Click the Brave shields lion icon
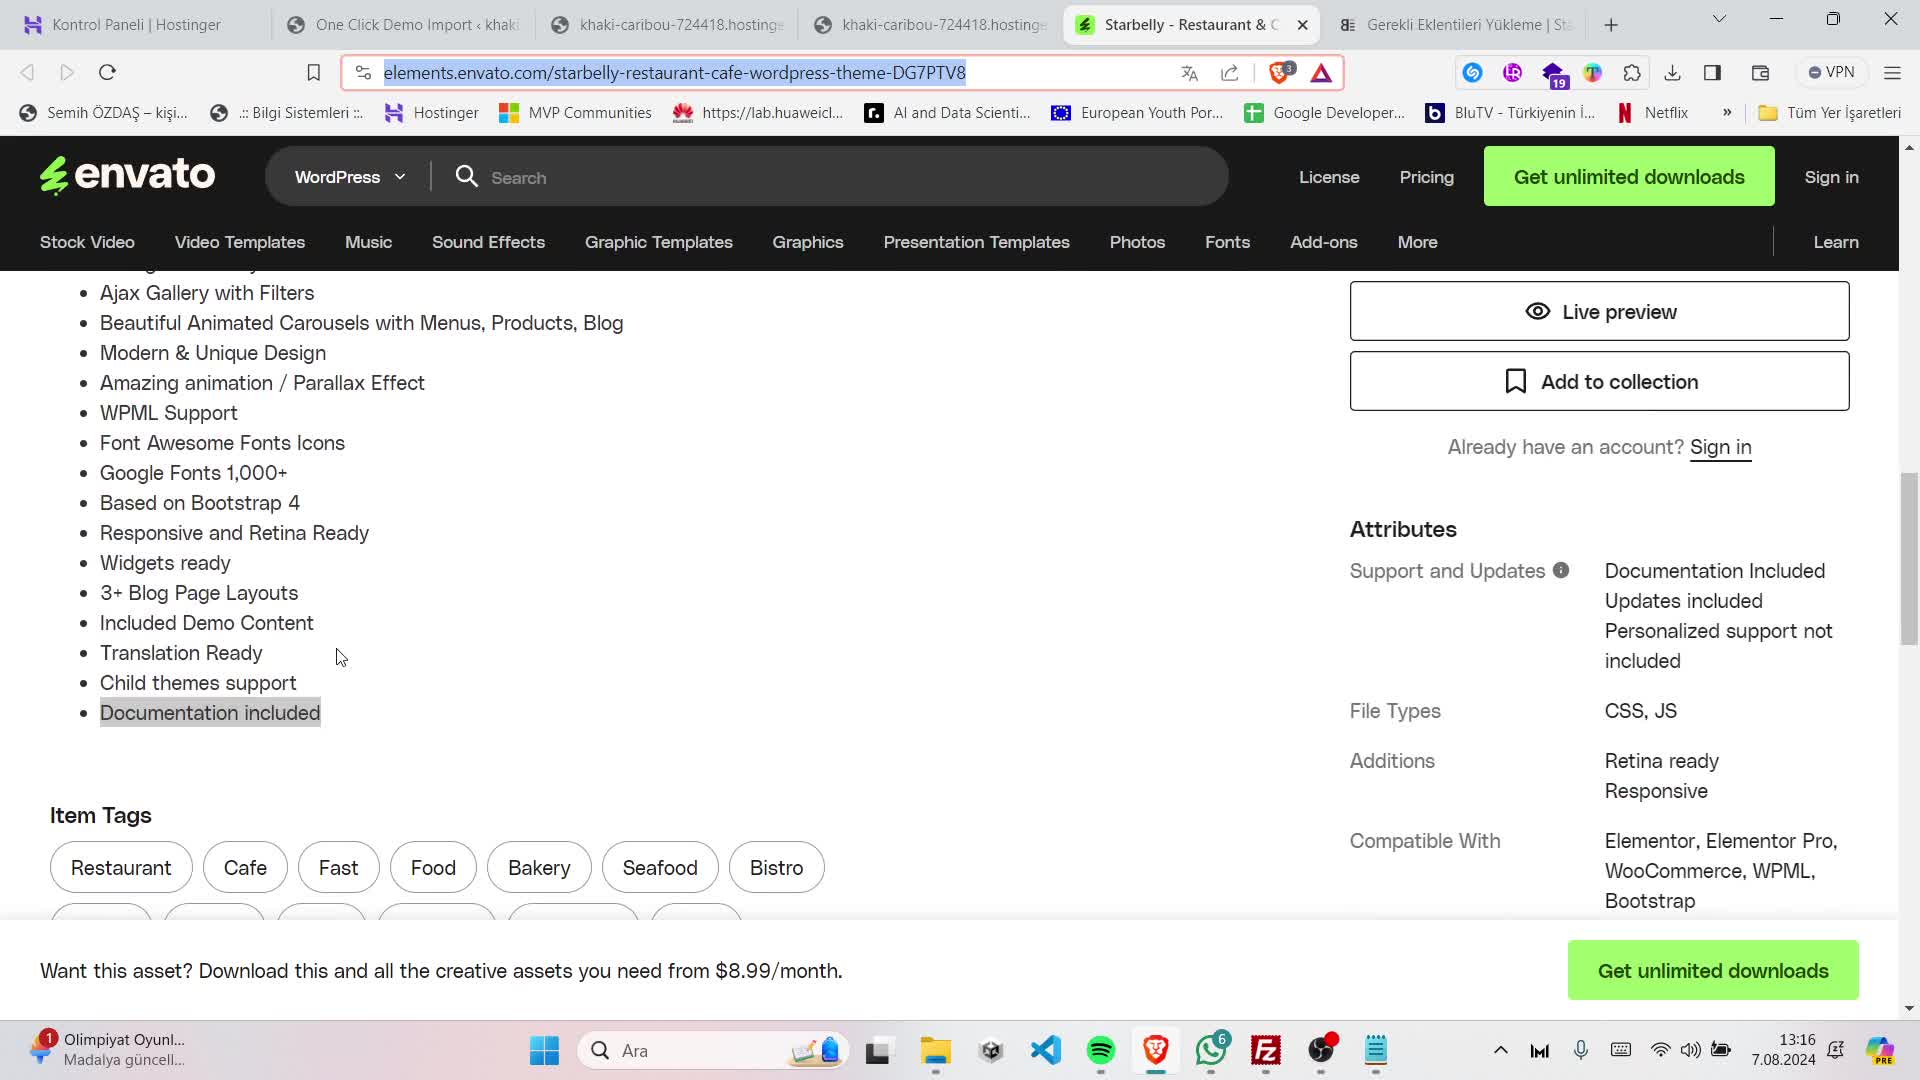1920x1080 pixels. click(x=1280, y=72)
